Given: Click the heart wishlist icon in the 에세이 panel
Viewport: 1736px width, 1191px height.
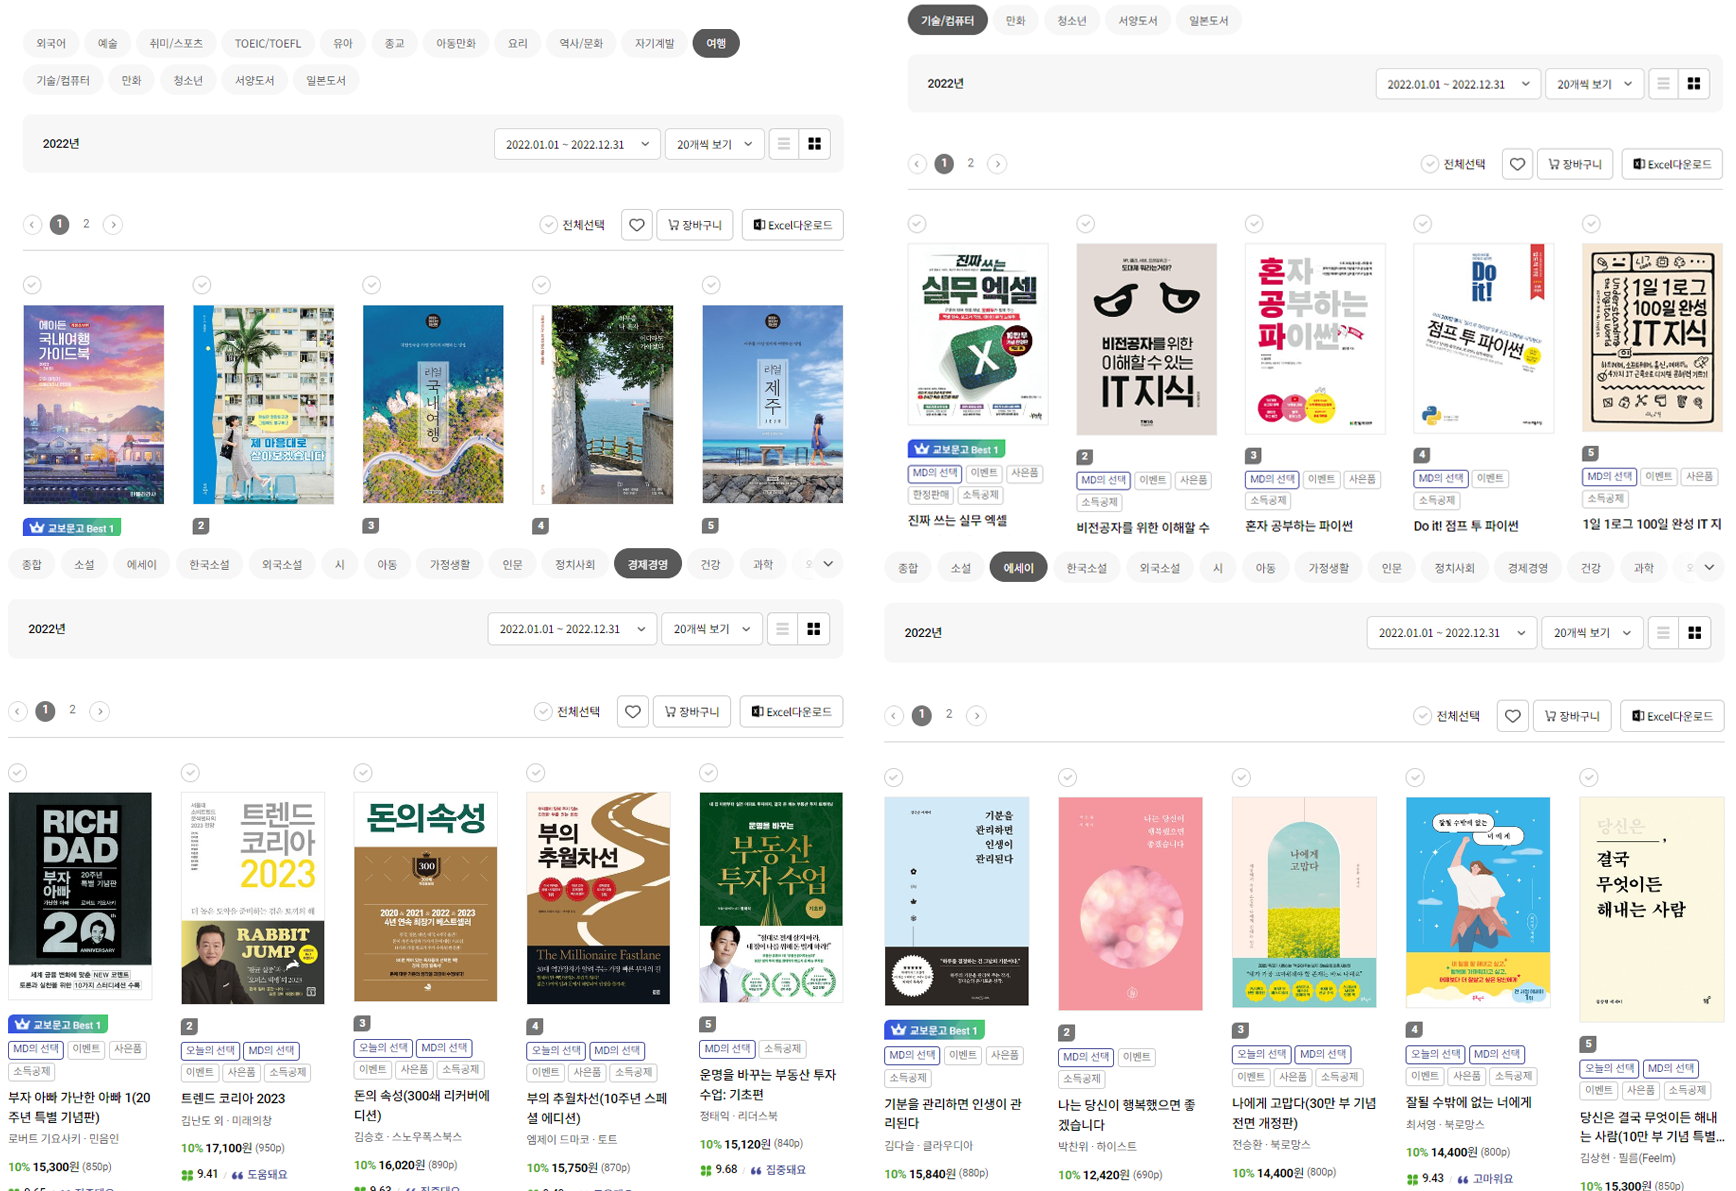Looking at the screenshot, I should [1513, 716].
